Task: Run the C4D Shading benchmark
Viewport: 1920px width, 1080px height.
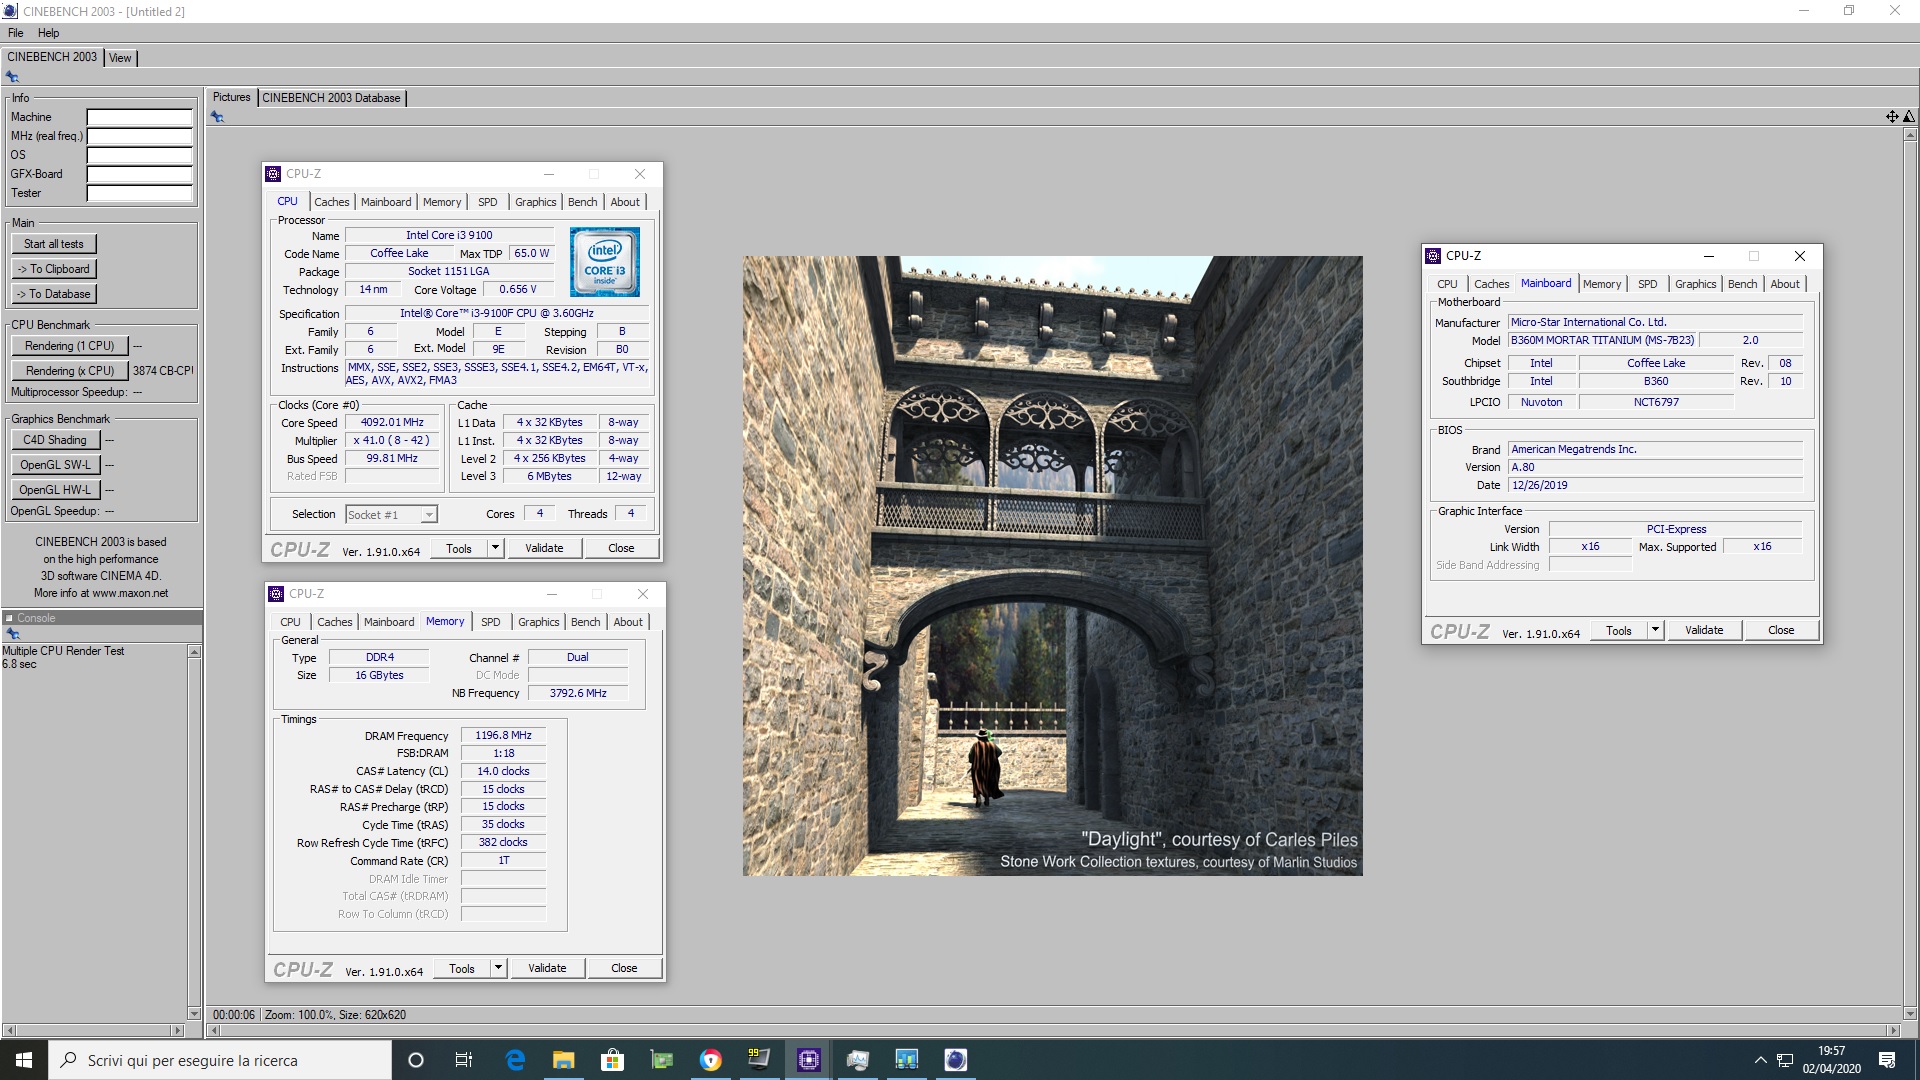Action: click(x=55, y=440)
